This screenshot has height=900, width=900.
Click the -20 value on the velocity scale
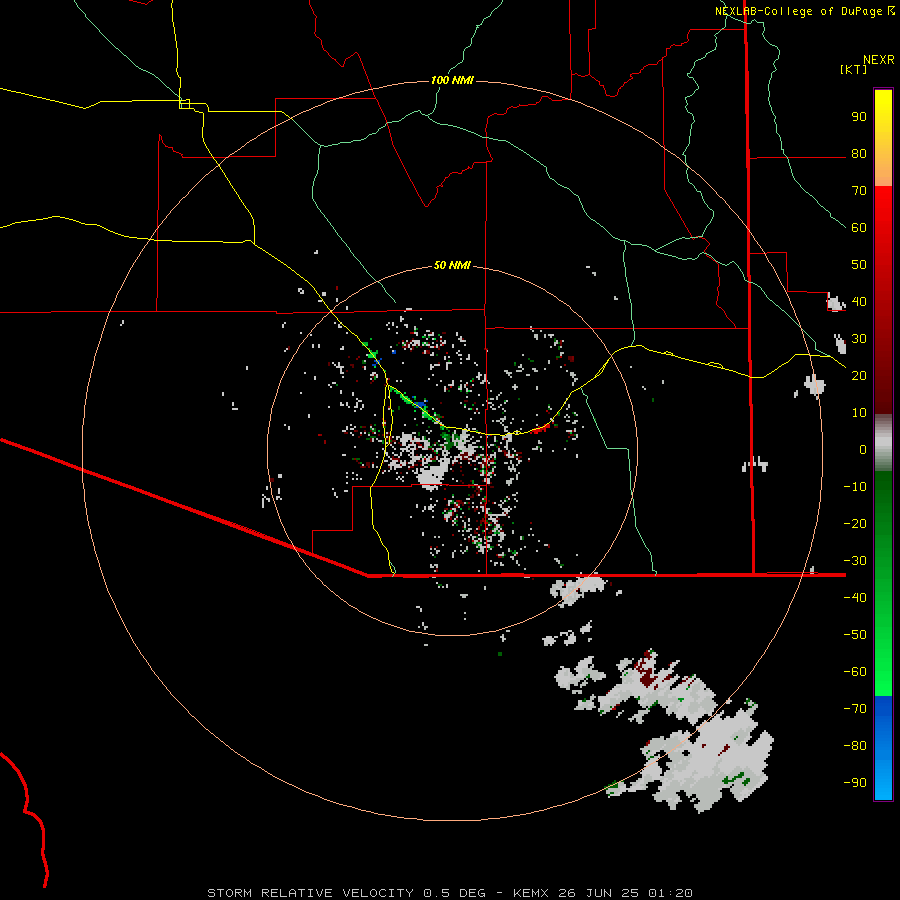pyautogui.click(x=855, y=523)
